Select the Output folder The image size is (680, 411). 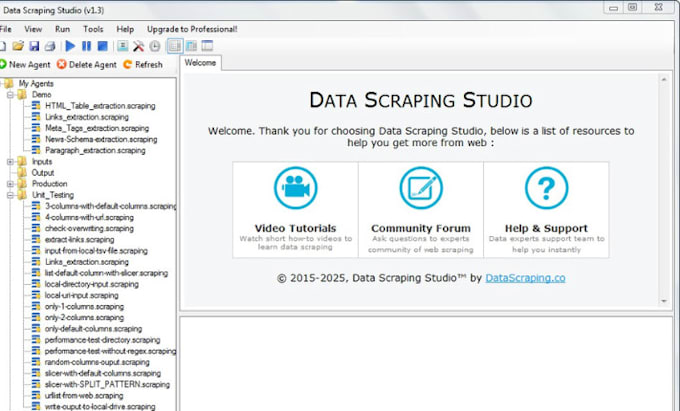click(43, 173)
